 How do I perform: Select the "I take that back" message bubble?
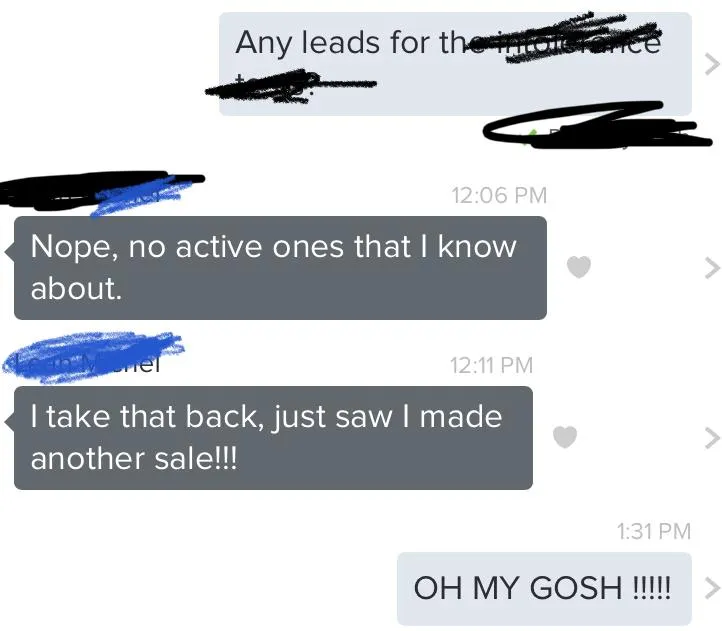tap(274, 438)
